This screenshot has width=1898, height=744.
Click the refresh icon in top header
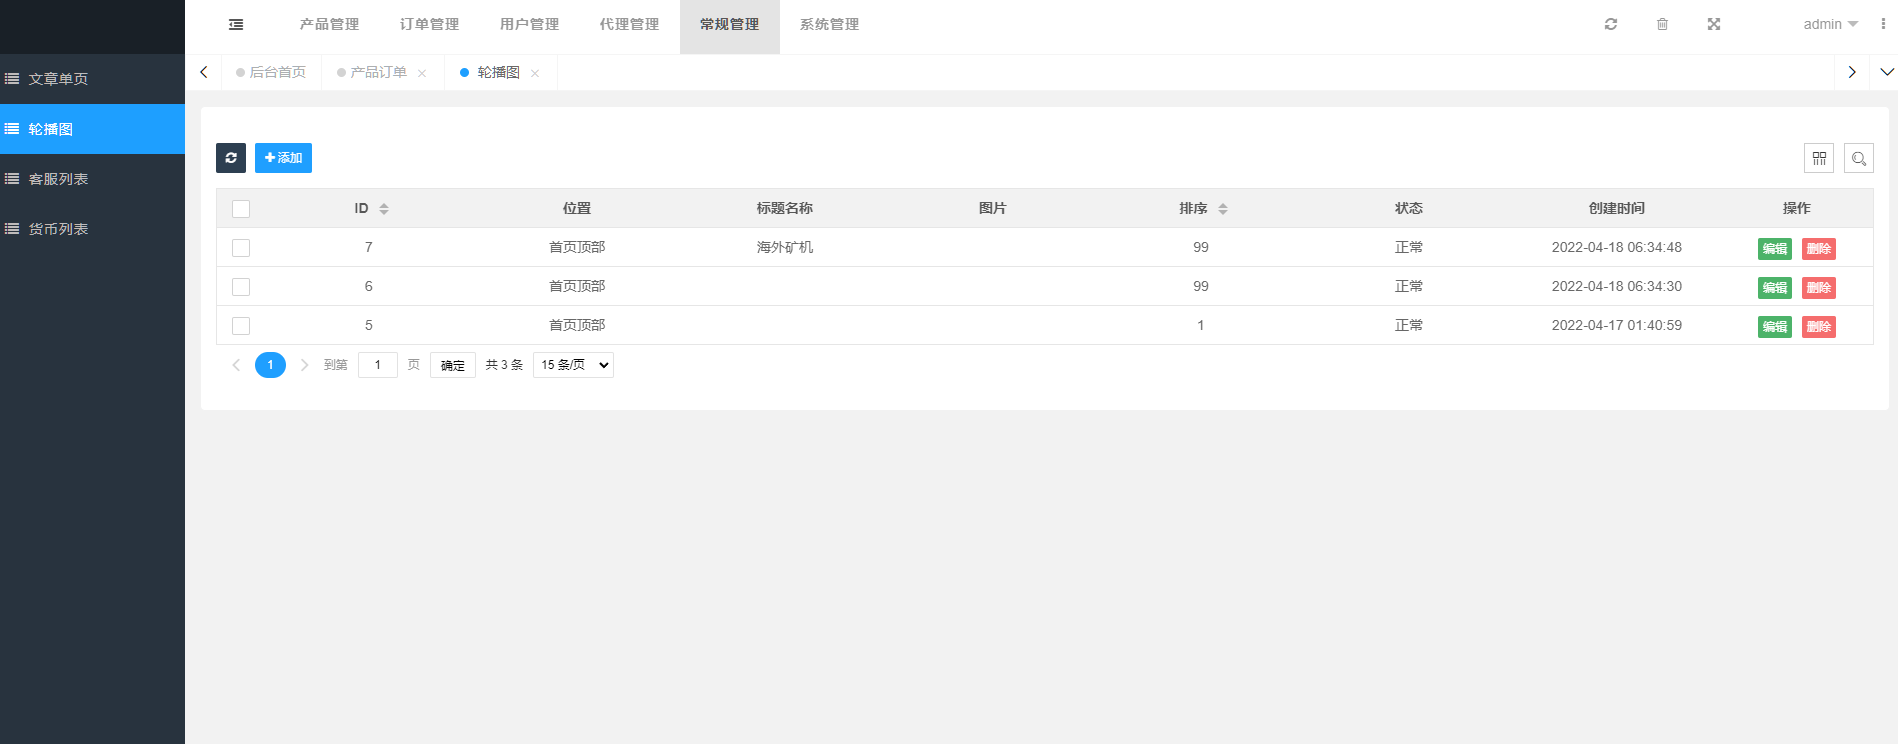[x=1611, y=25]
